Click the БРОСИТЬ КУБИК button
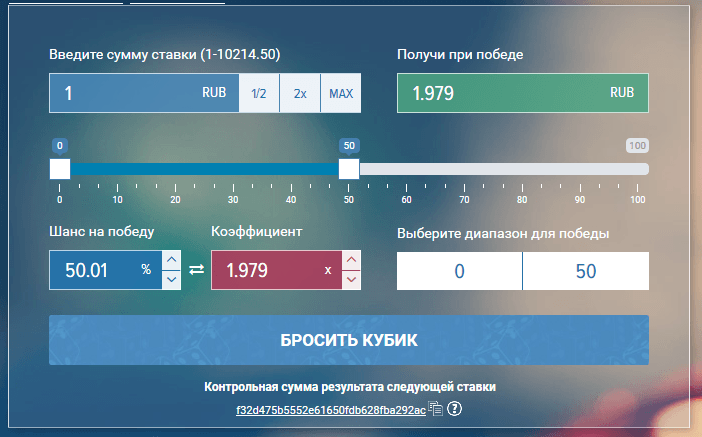702x437 pixels. click(x=349, y=340)
